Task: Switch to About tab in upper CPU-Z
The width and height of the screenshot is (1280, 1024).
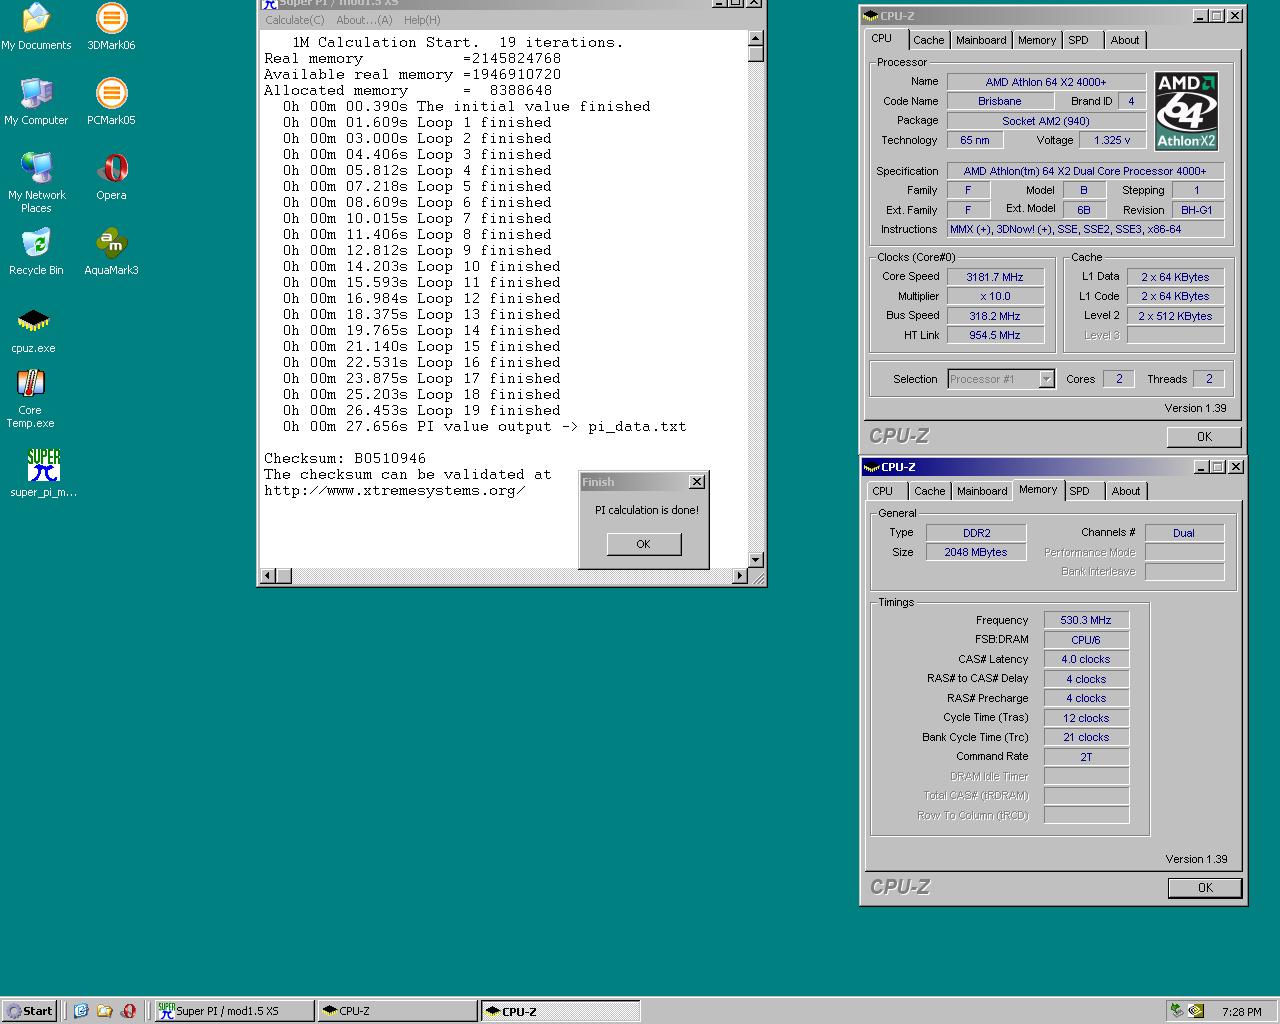Action: click(x=1125, y=40)
